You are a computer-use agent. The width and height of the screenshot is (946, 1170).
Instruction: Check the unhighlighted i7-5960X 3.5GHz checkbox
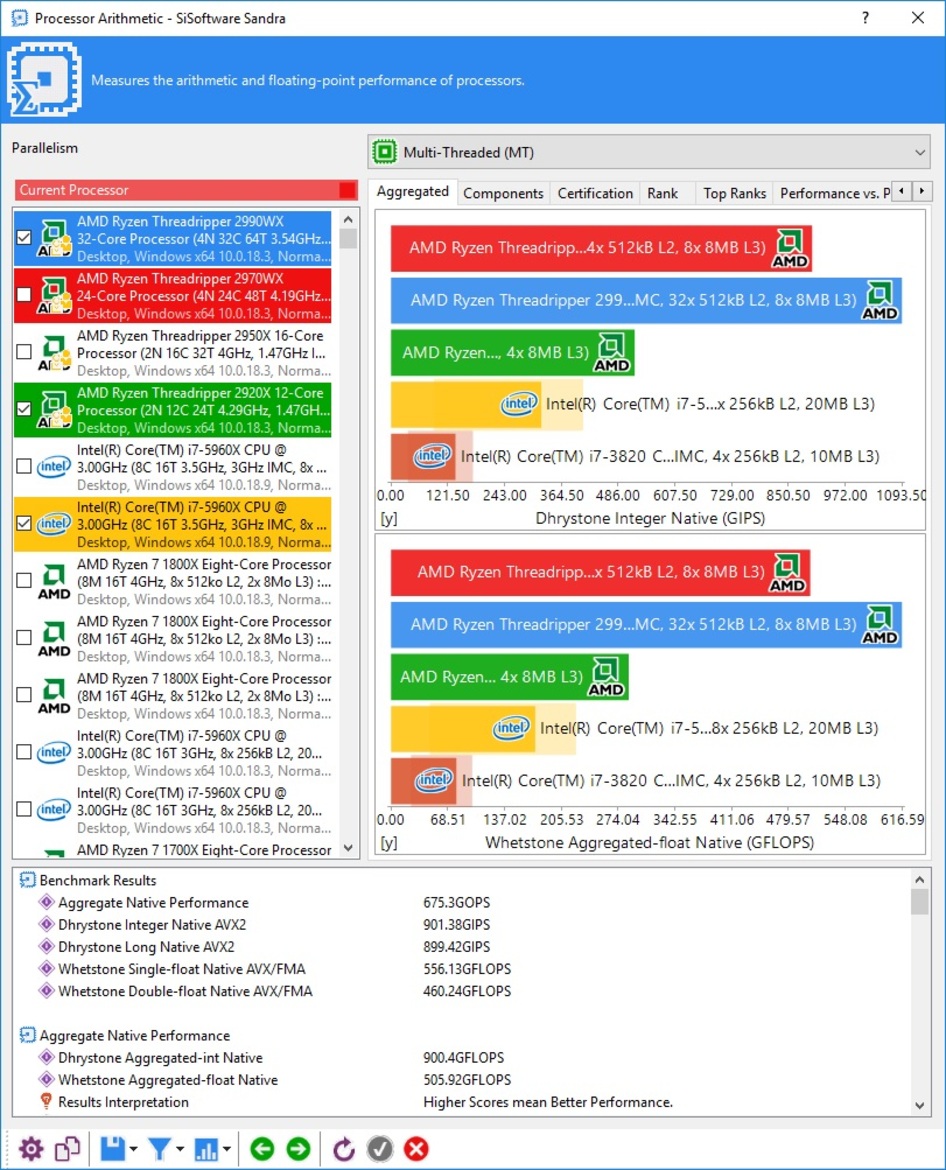tap(24, 466)
